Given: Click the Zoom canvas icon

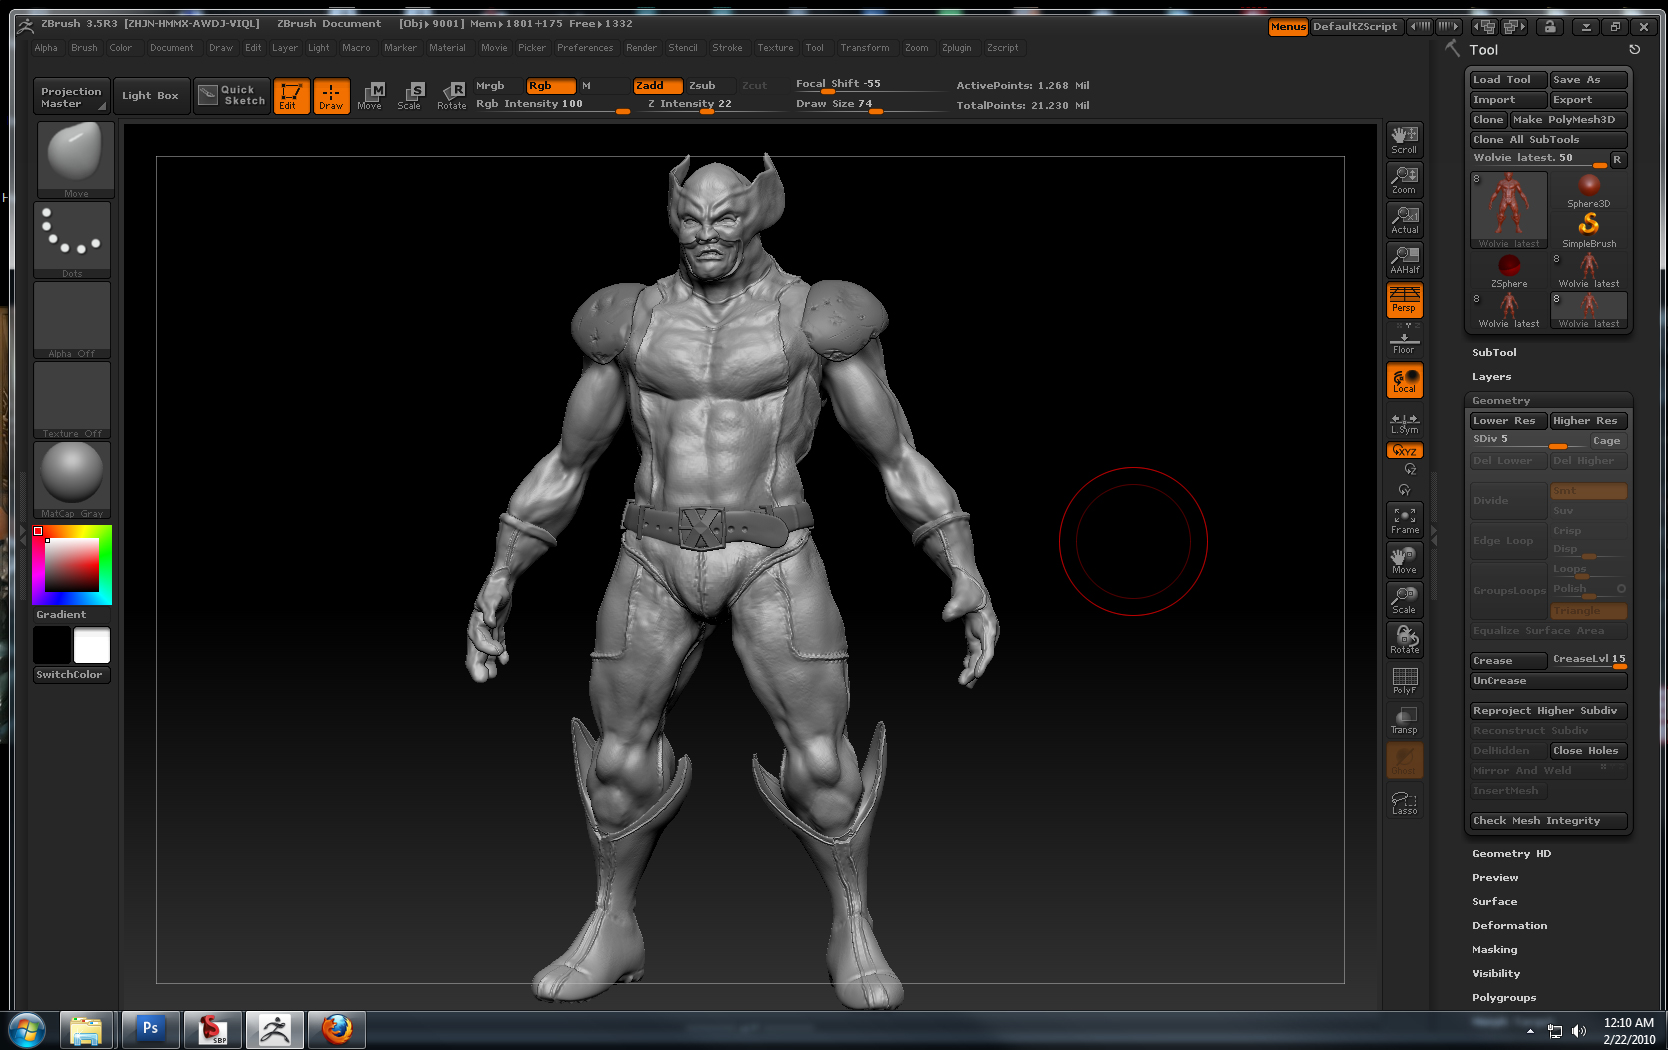Looking at the screenshot, I should (x=1404, y=180).
